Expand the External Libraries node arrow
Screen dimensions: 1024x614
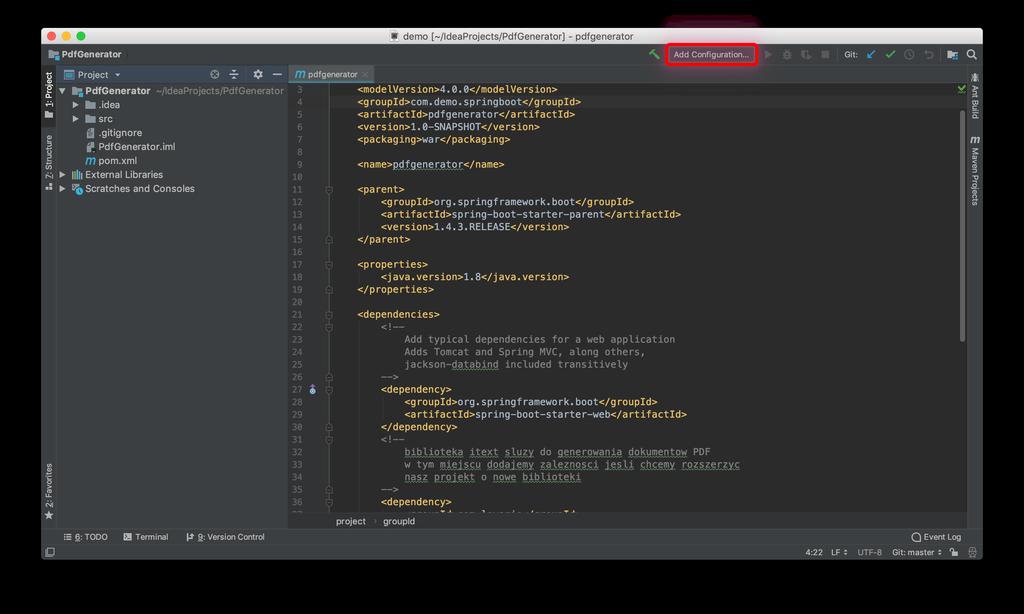pos(63,174)
